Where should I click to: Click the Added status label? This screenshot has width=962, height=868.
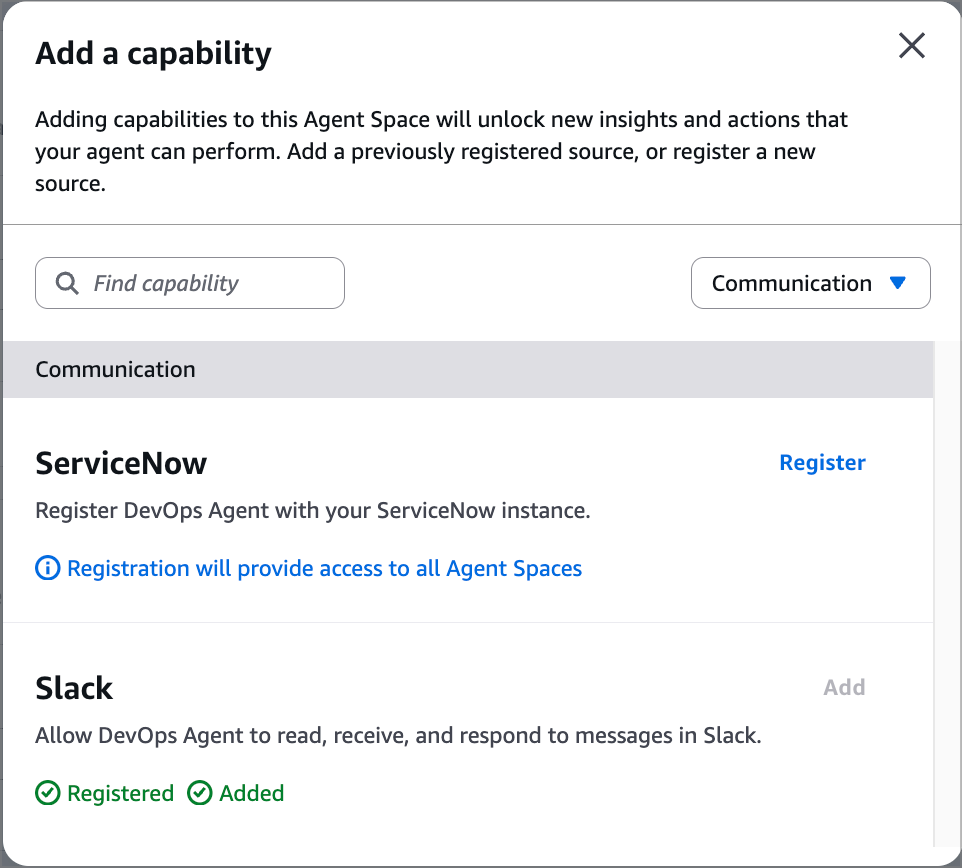(x=252, y=794)
